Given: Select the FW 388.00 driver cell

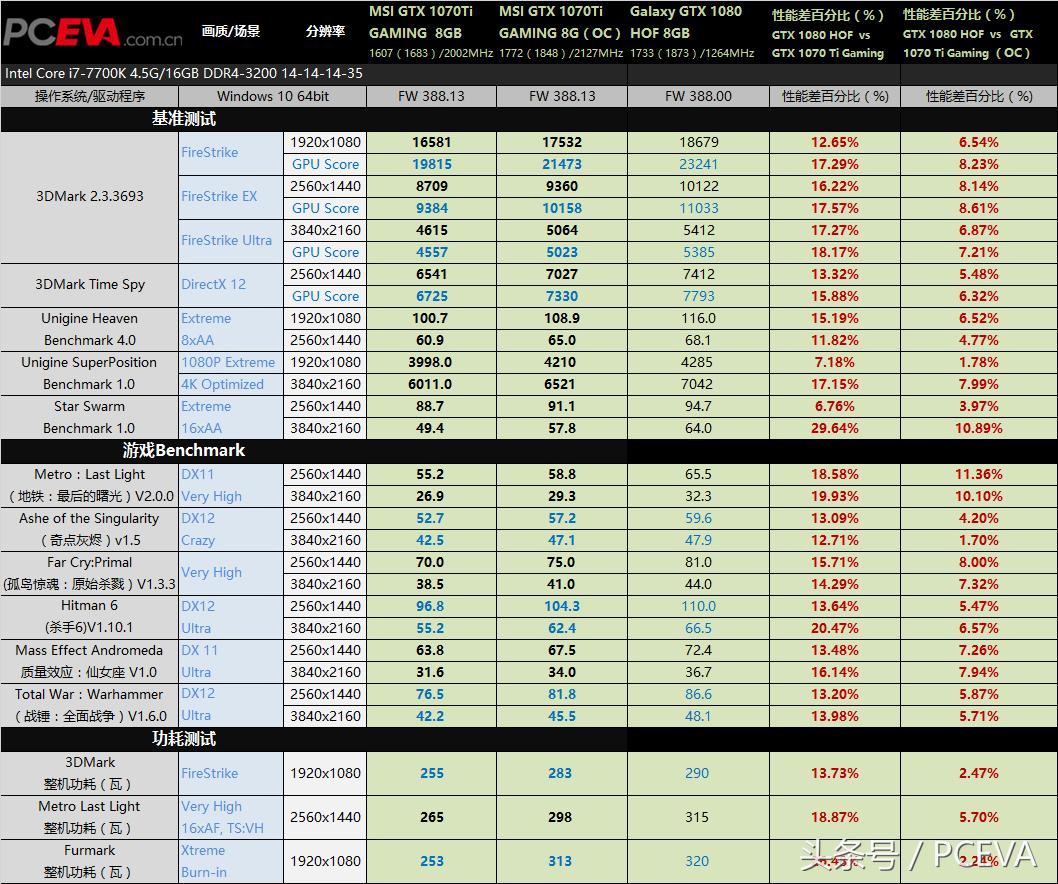Looking at the screenshot, I should coord(698,96).
